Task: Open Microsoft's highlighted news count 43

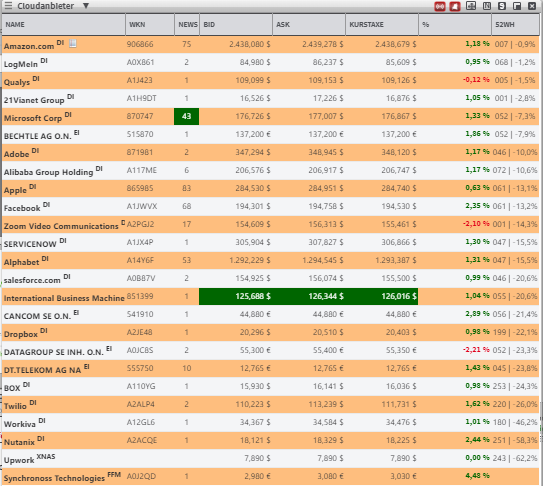Action: click(x=186, y=116)
